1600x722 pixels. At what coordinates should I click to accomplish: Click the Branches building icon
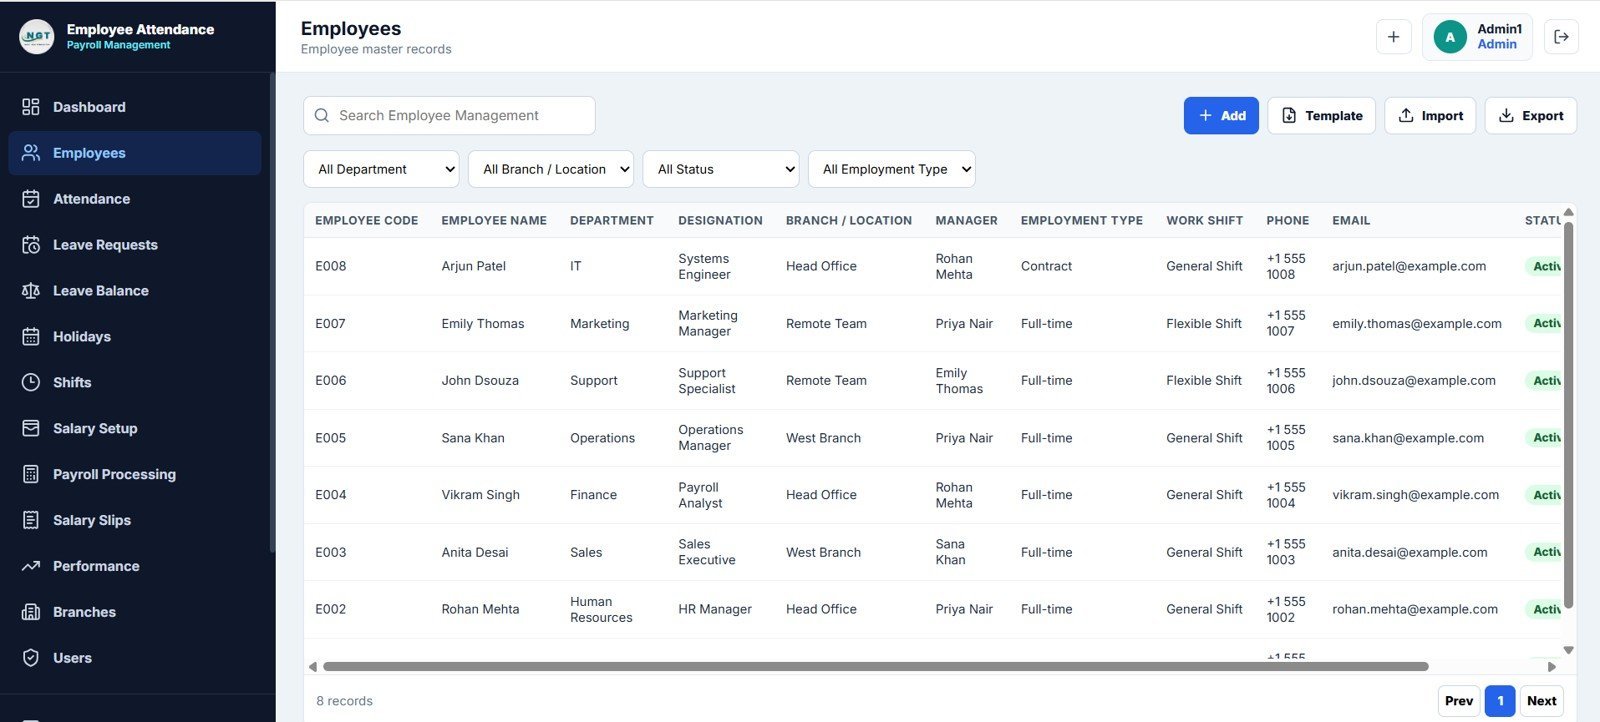click(31, 612)
